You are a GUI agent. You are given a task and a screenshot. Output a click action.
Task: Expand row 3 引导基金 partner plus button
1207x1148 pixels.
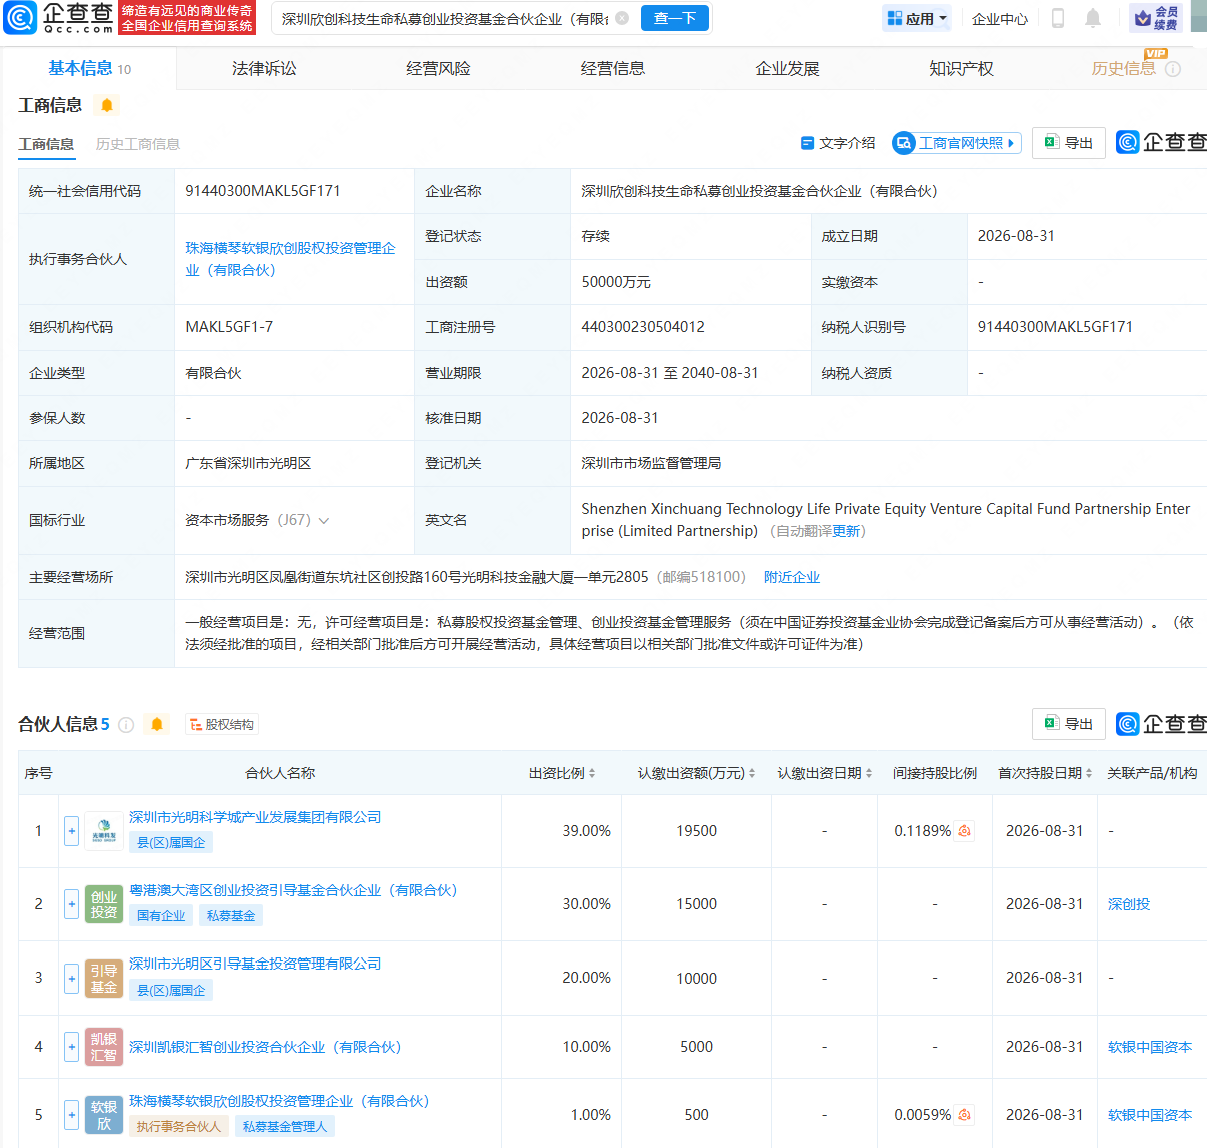click(72, 978)
